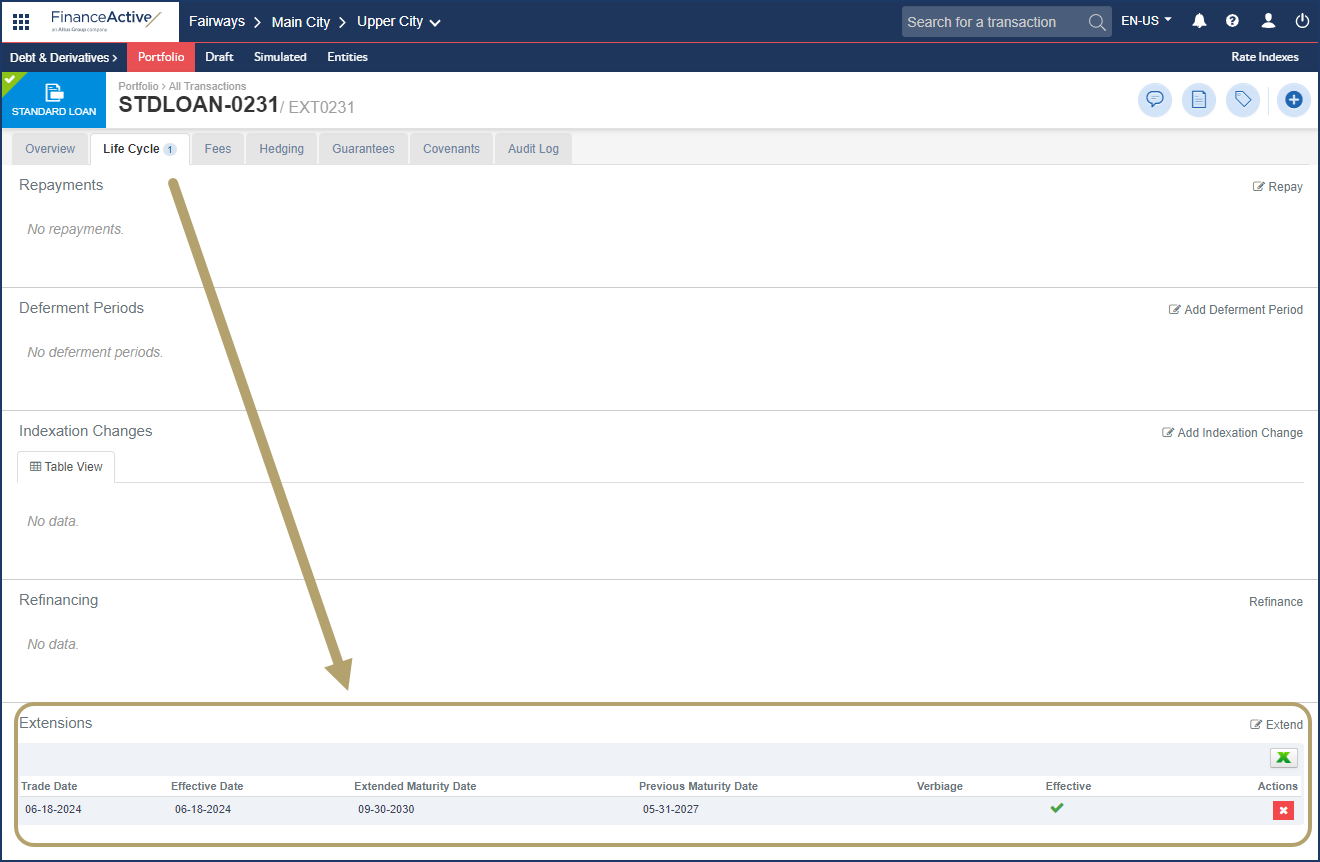The image size is (1320, 862).
Task: Delete the extension row with red X
Action: coord(1283,810)
